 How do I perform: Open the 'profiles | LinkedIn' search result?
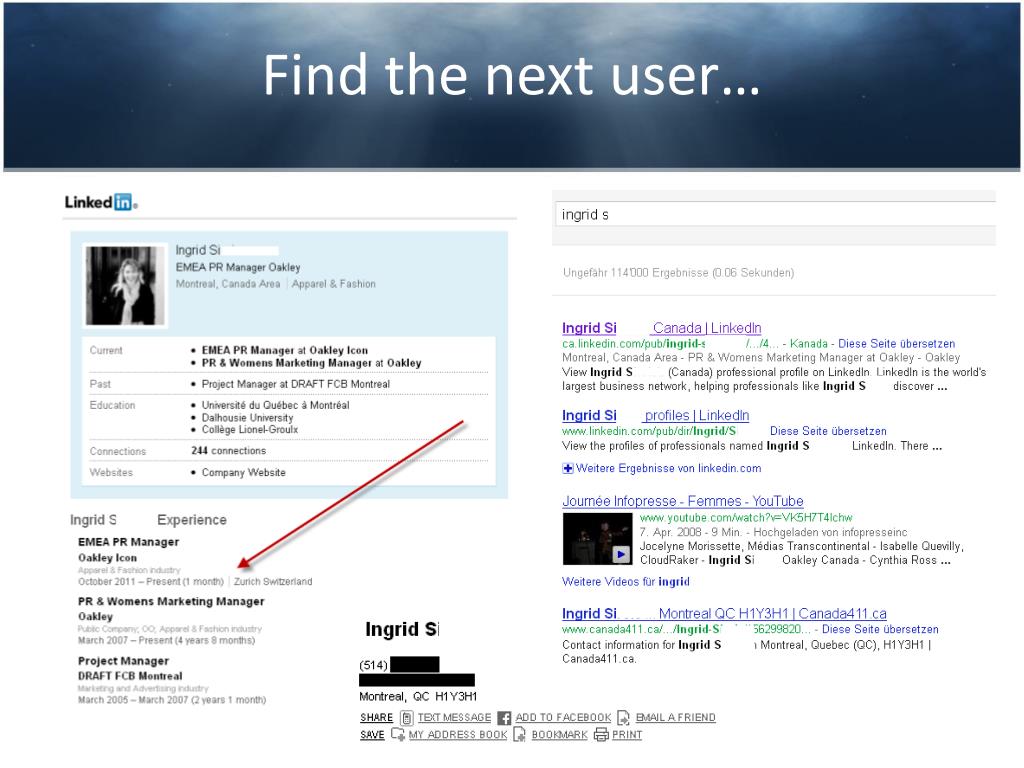click(x=656, y=415)
